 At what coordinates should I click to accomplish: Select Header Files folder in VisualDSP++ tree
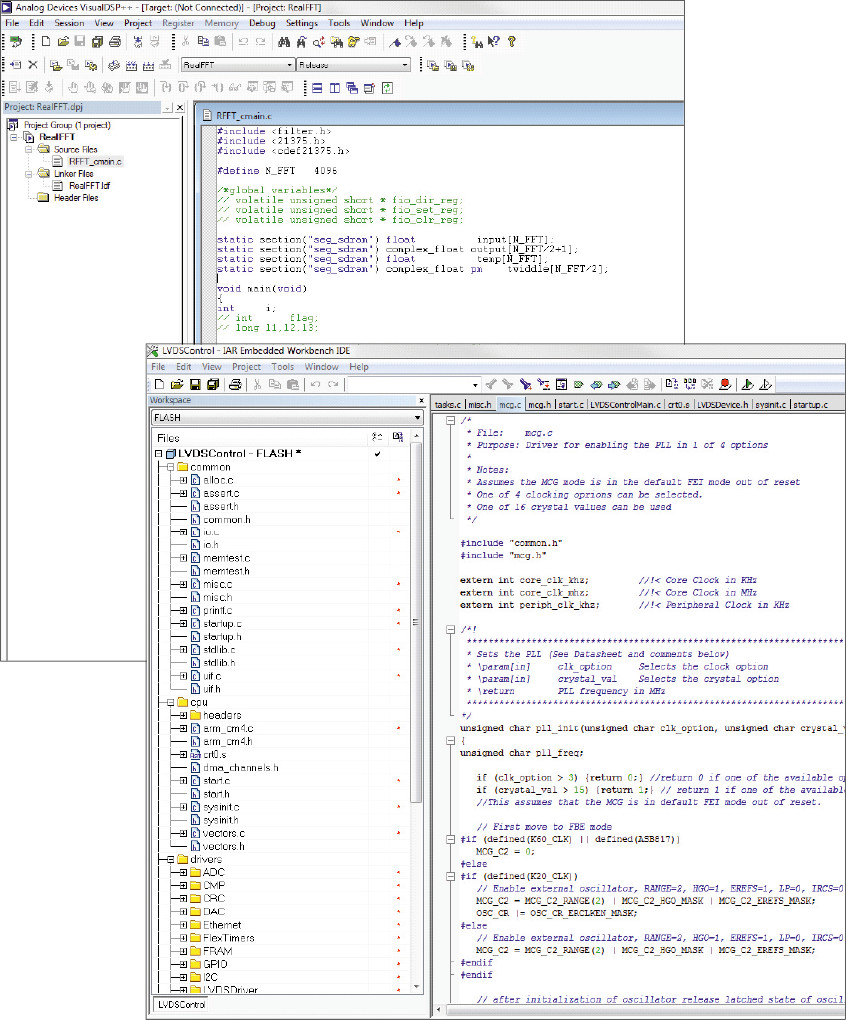coord(76,198)
